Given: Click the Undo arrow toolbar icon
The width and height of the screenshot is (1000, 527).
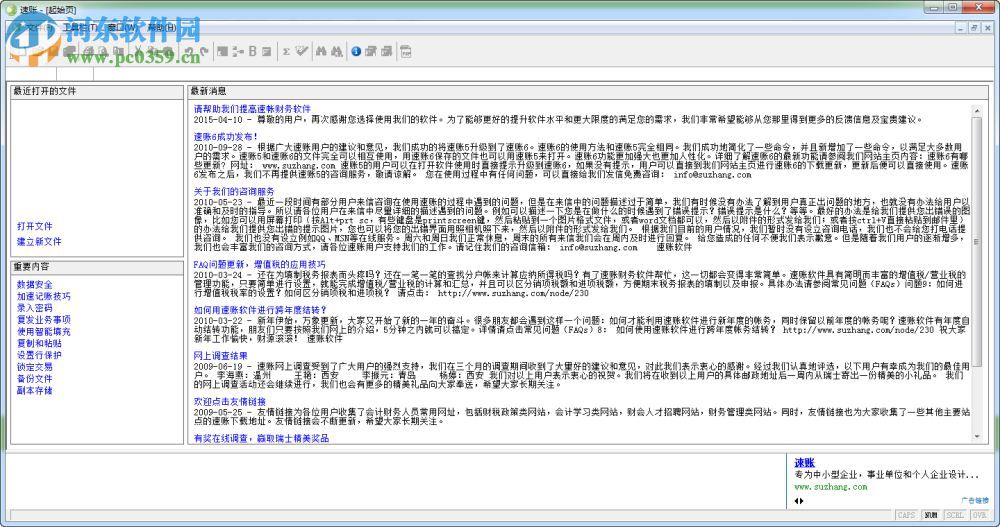Looking at the screenshot, I should click(189, 52).
